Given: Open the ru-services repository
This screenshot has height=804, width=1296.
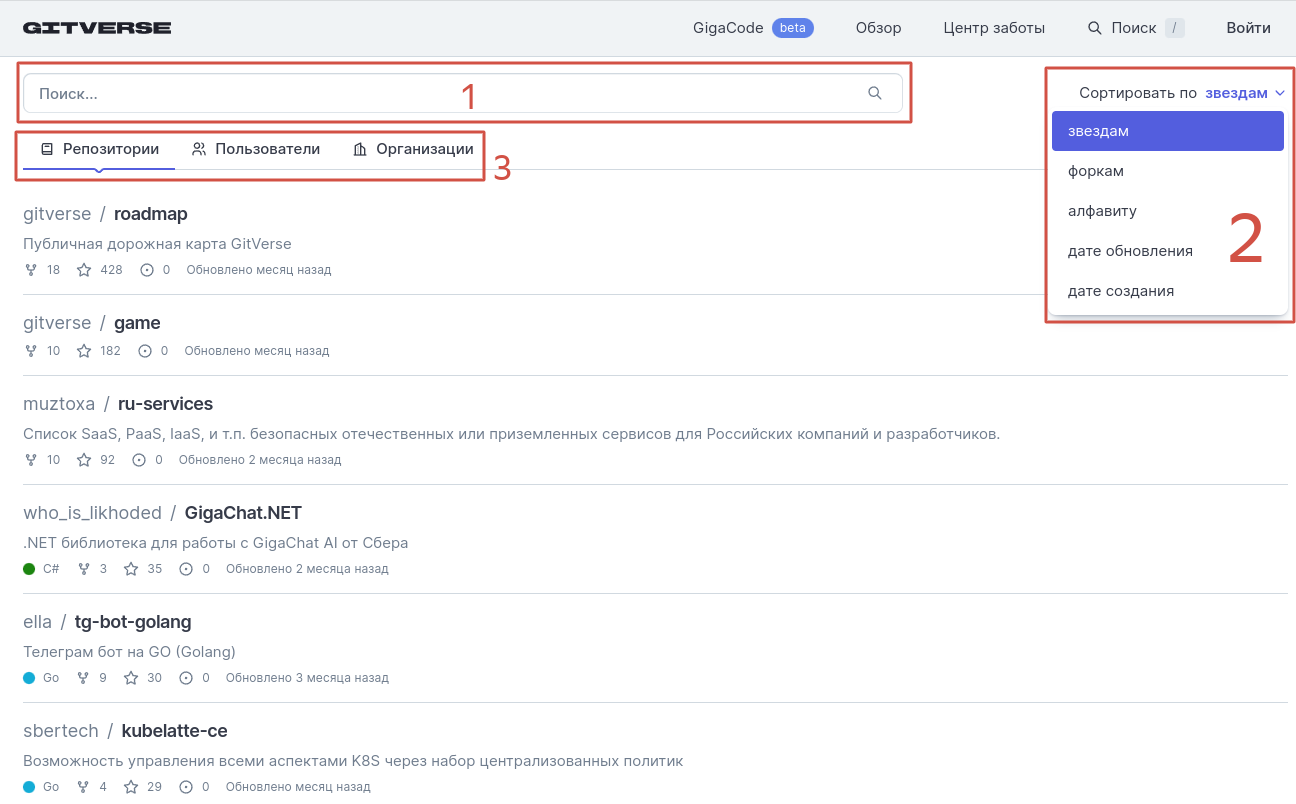Looking at the screenshot, I should point(165,404).
